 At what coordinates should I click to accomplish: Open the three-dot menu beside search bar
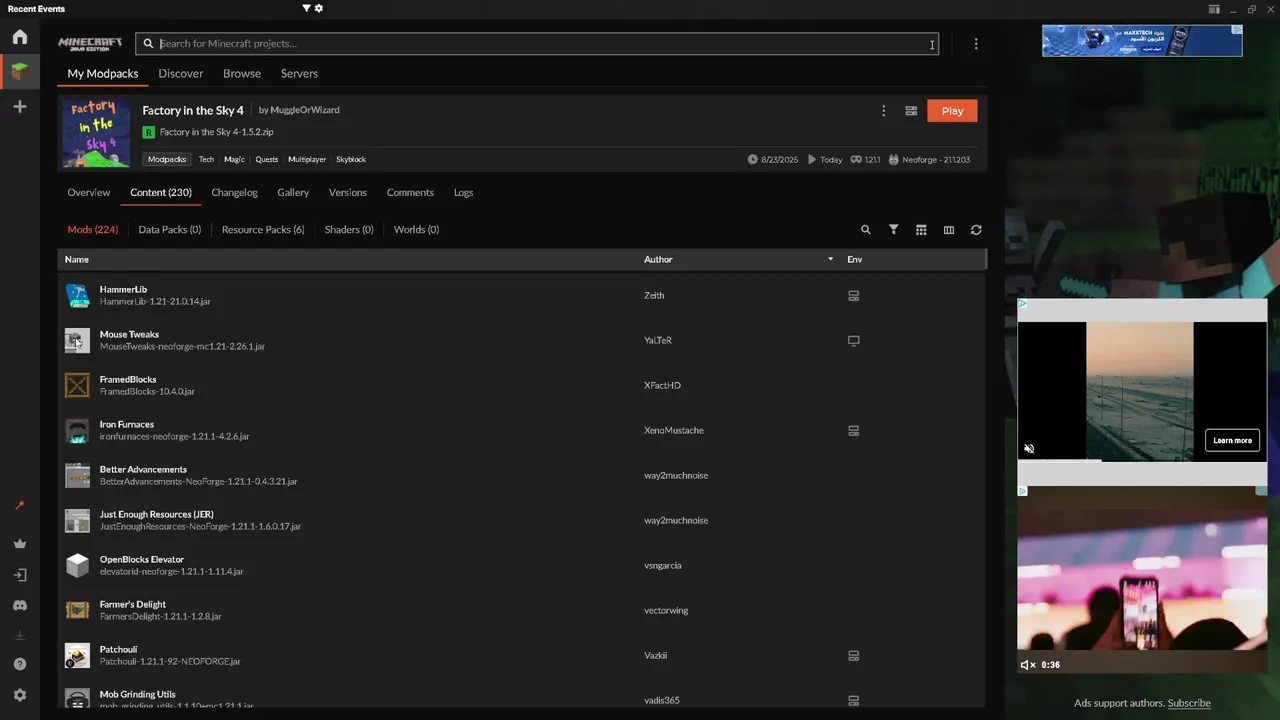coord(976,43)
